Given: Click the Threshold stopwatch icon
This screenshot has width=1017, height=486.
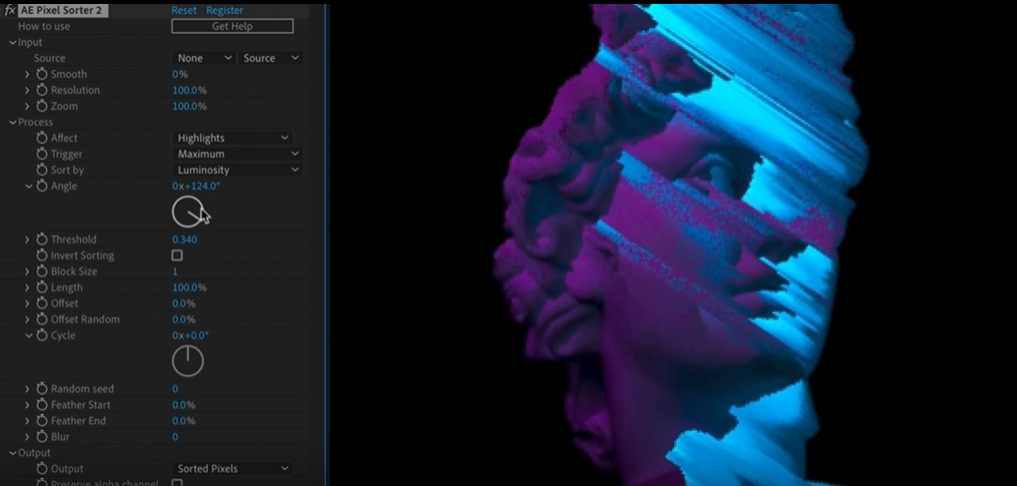Looking at the screenshot, I should click(42, 240).
